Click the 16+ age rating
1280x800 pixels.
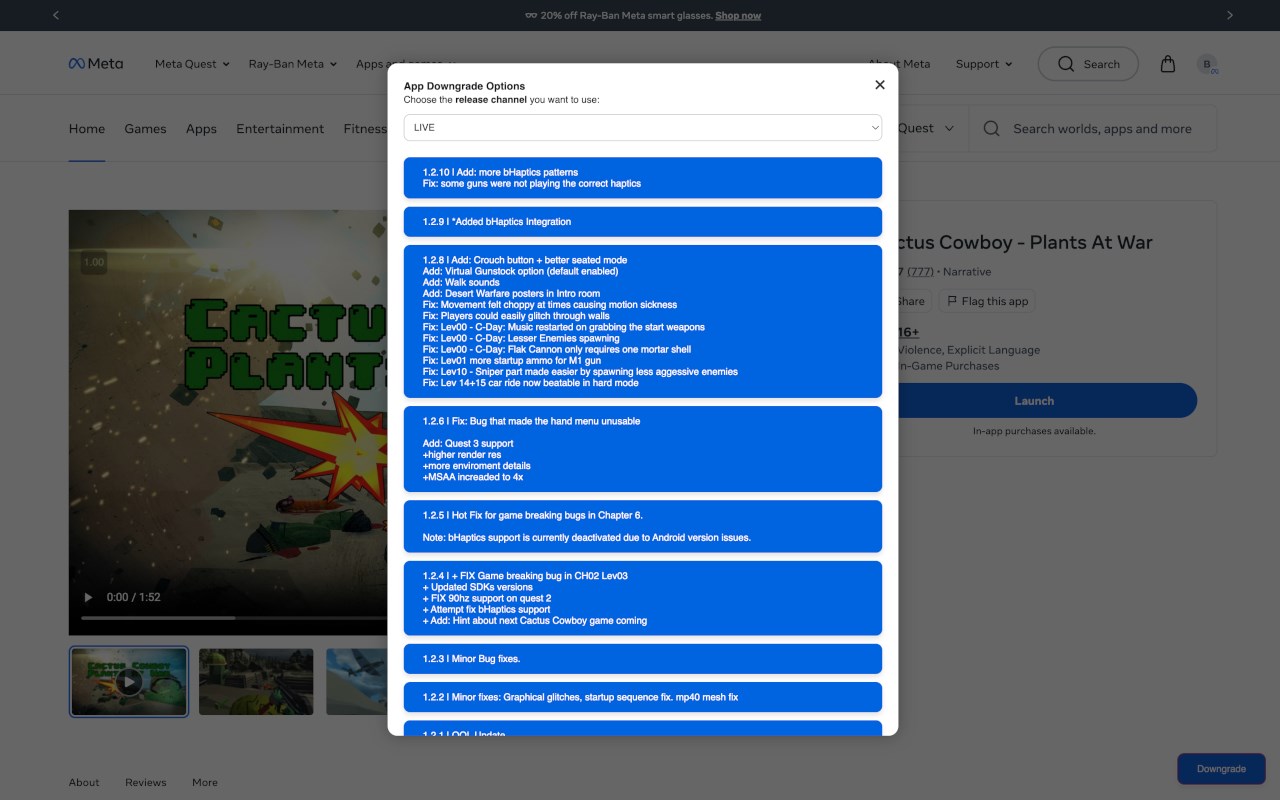(x=908, y=333)
